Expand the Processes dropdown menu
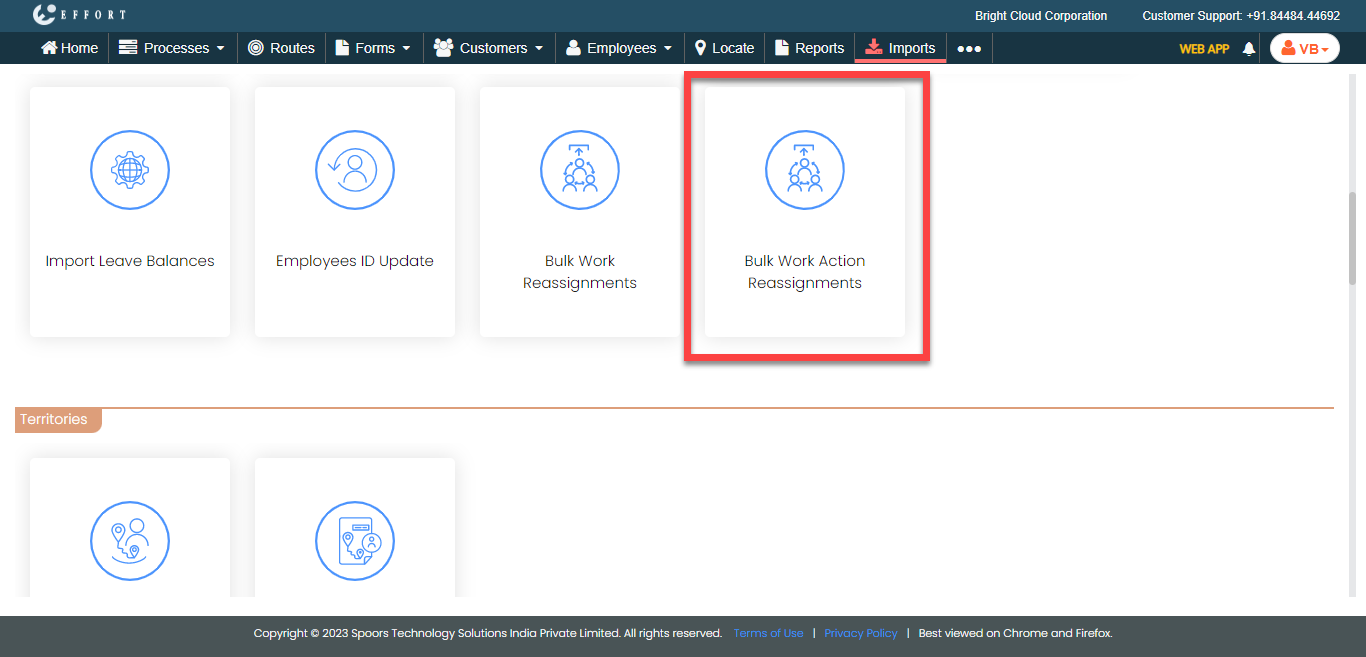Image resolution: width=1366 pixels, height=657 pixels. (x=172, y=48)
